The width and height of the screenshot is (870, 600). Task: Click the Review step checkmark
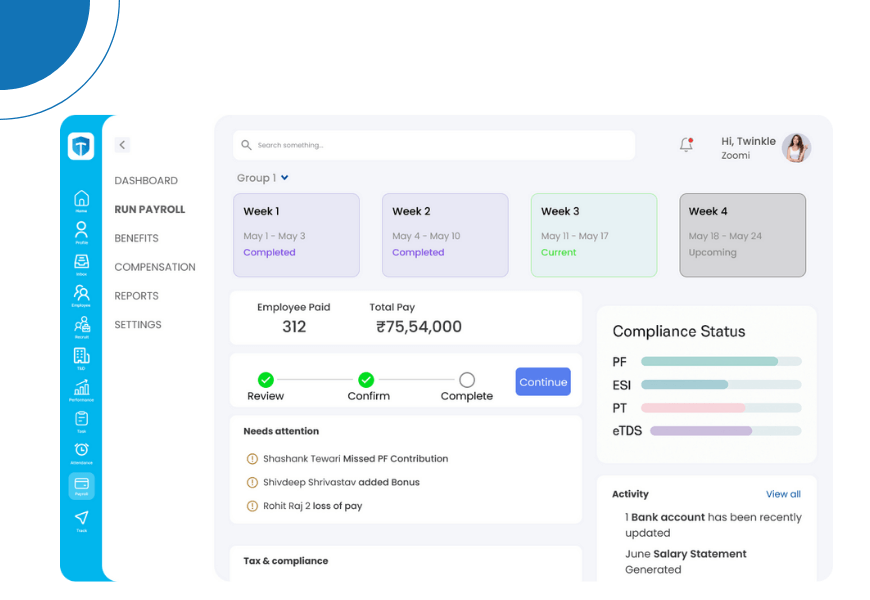265,380
